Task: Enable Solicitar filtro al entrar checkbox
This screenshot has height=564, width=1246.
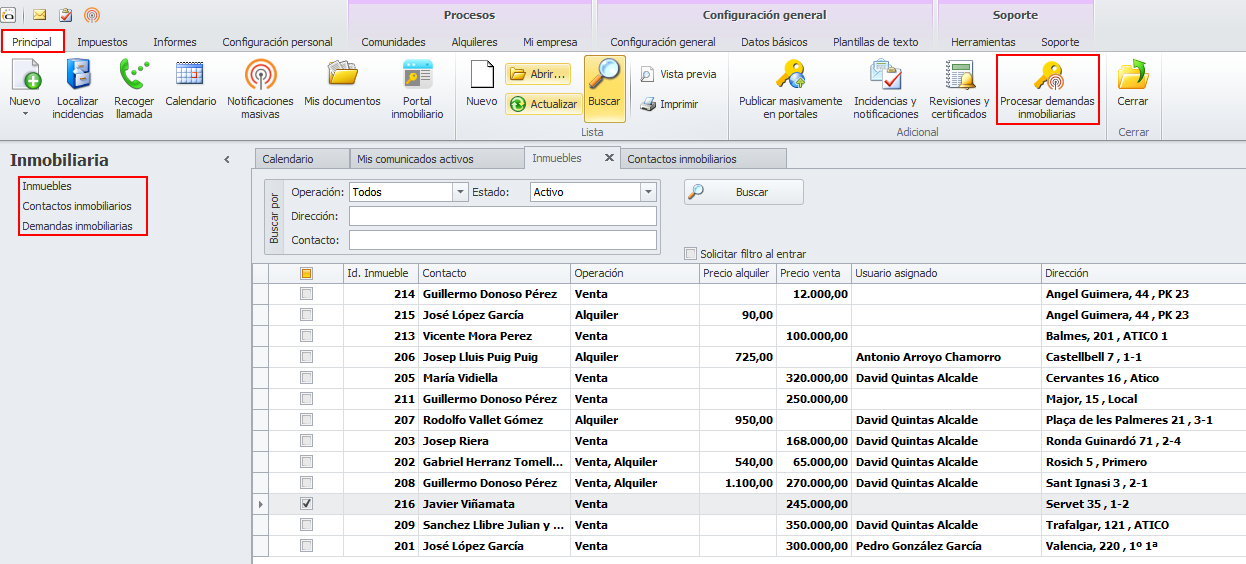Action: click(x=690, y=254)
